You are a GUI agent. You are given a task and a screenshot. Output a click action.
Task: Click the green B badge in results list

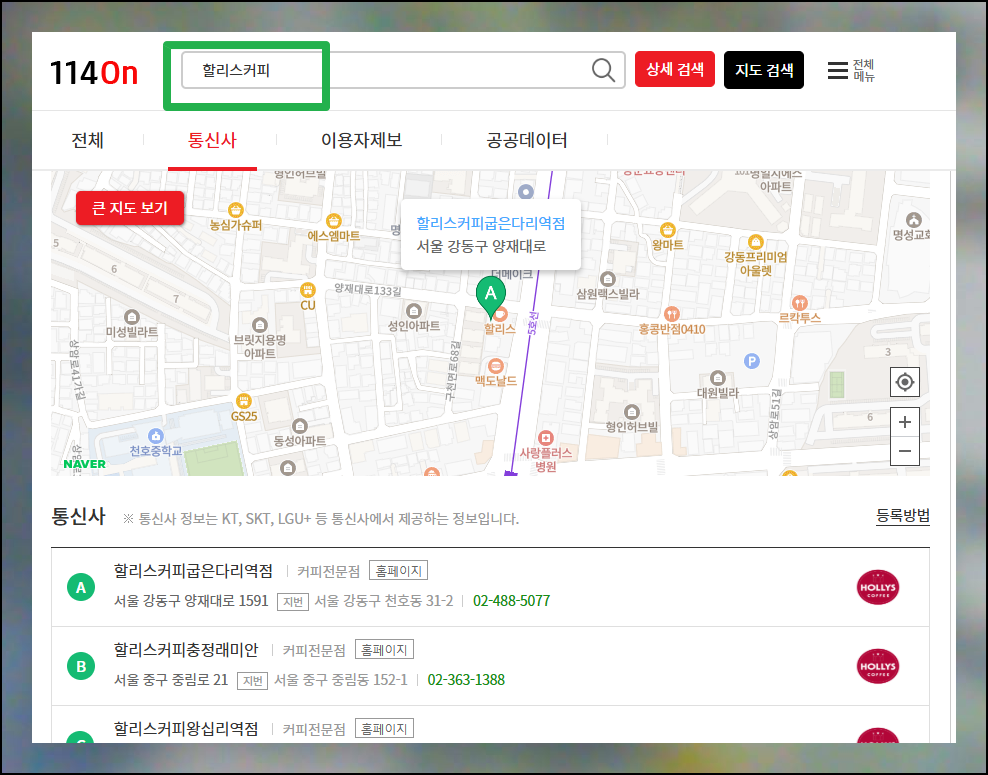pos(81,666)
